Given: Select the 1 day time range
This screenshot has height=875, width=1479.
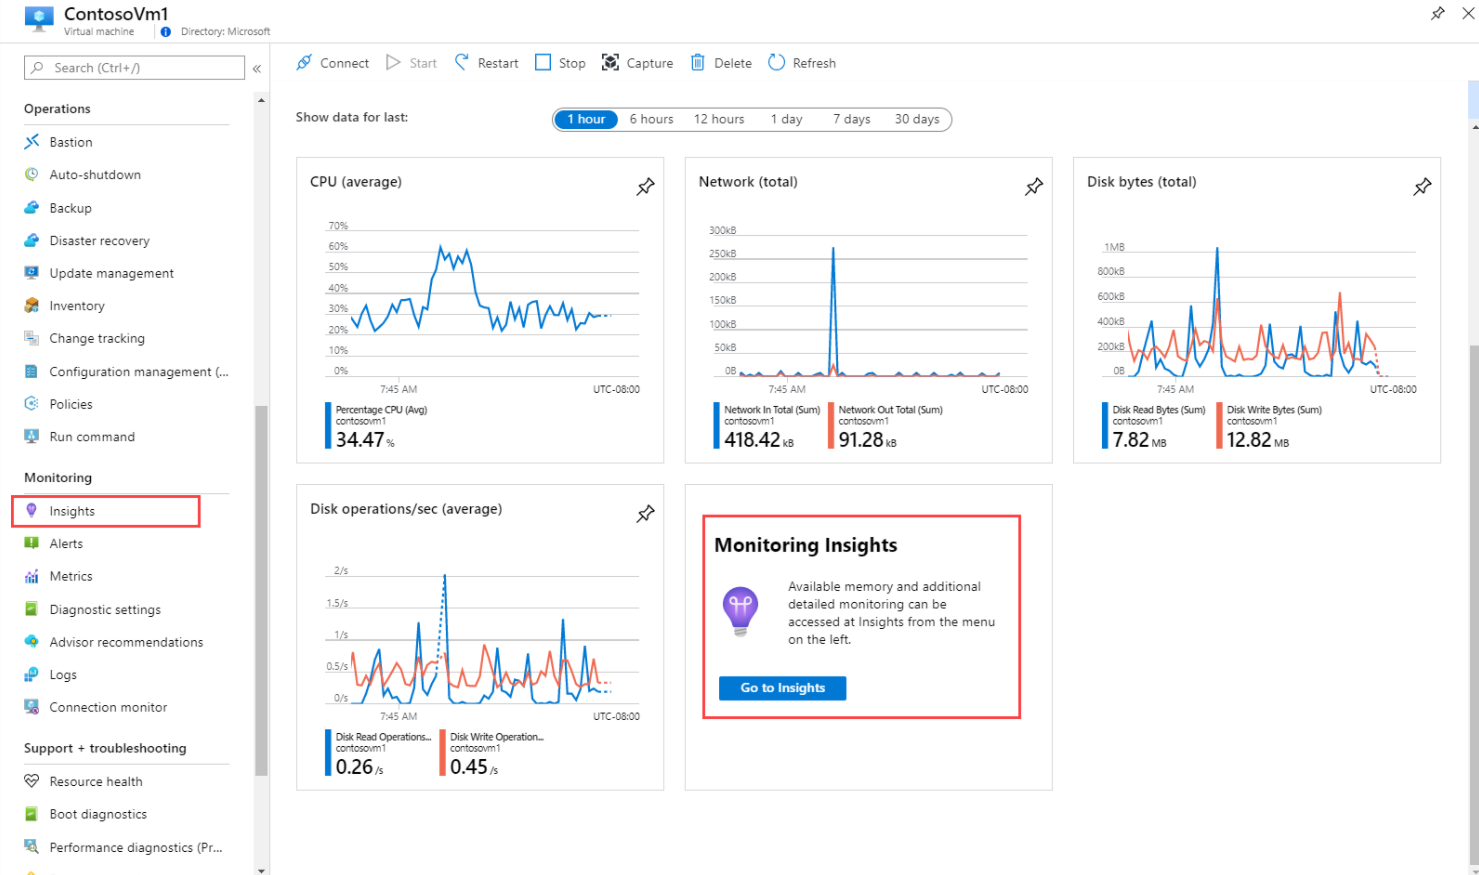Looking at the screenshot, I should point(787,119).
